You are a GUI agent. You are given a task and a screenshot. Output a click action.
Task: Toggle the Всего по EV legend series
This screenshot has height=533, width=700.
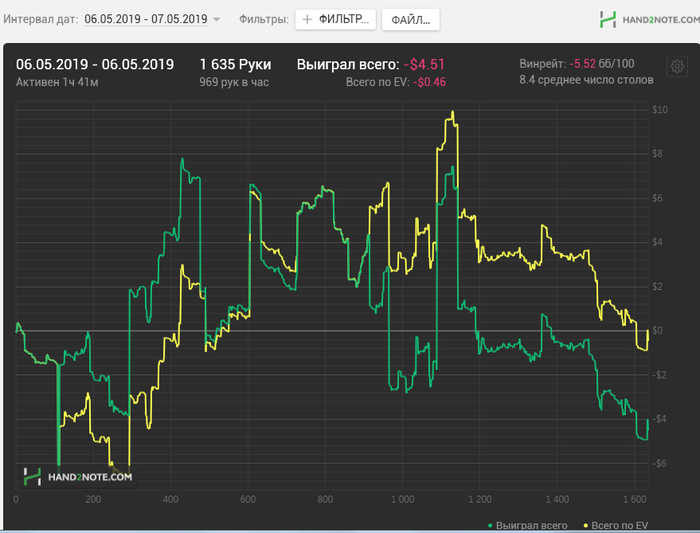616,525
